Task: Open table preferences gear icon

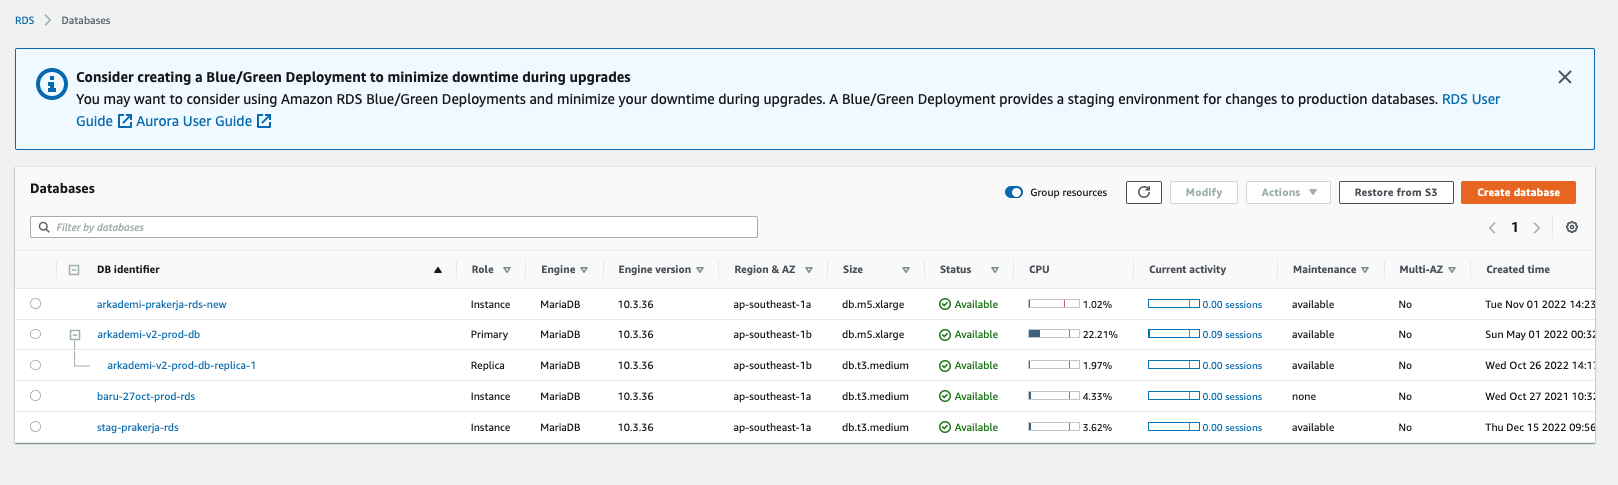Action: click(1571, 227)
